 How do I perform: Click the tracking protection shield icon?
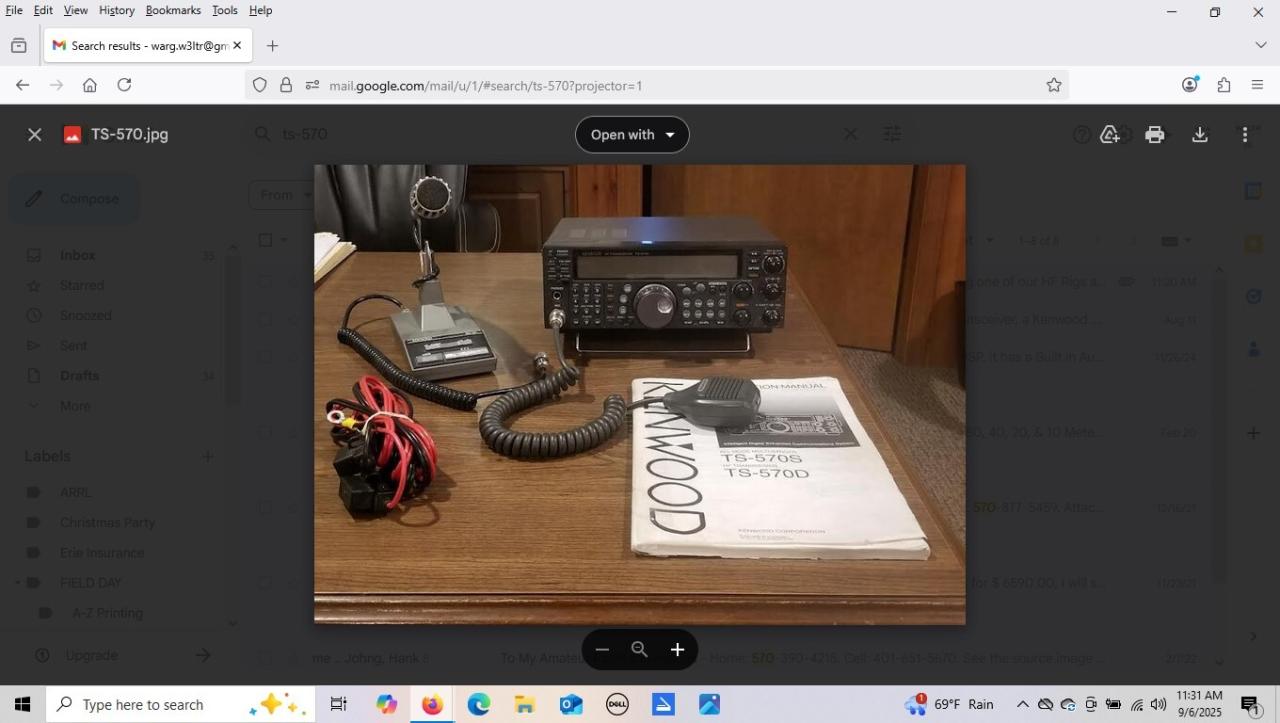tap(260, 85)
